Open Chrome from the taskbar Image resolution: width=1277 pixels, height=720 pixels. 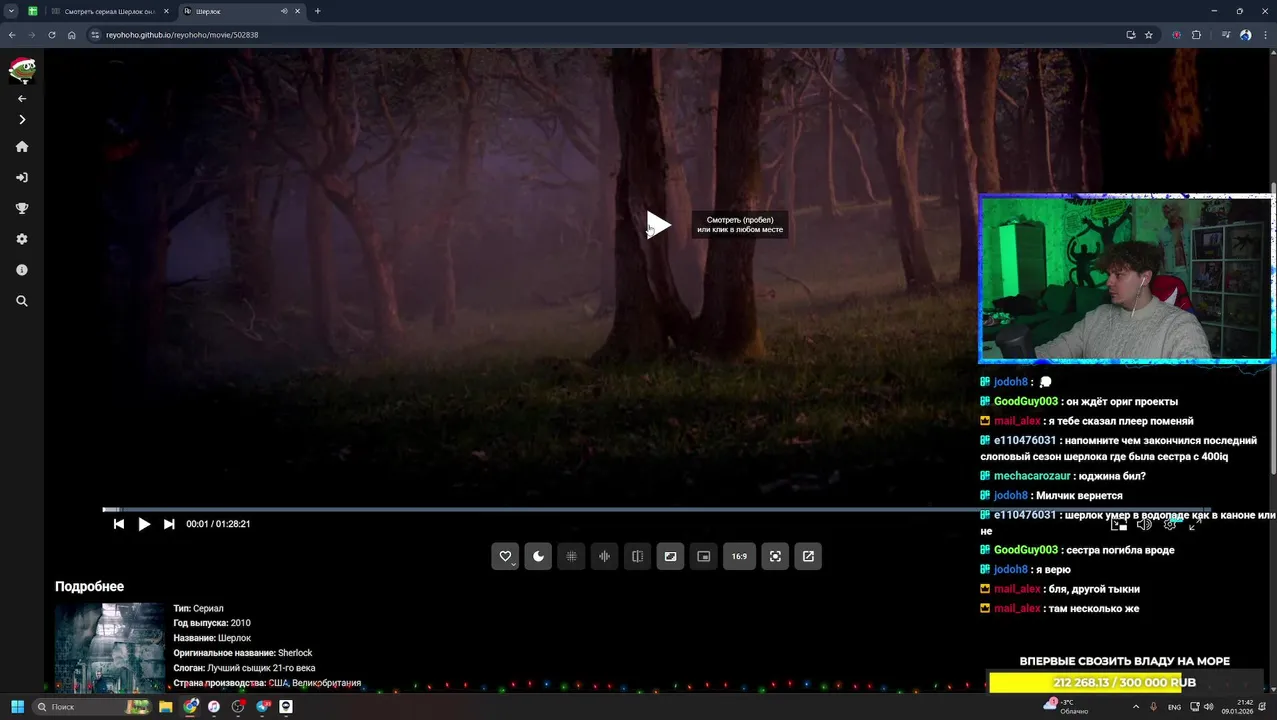click(190, 707)
